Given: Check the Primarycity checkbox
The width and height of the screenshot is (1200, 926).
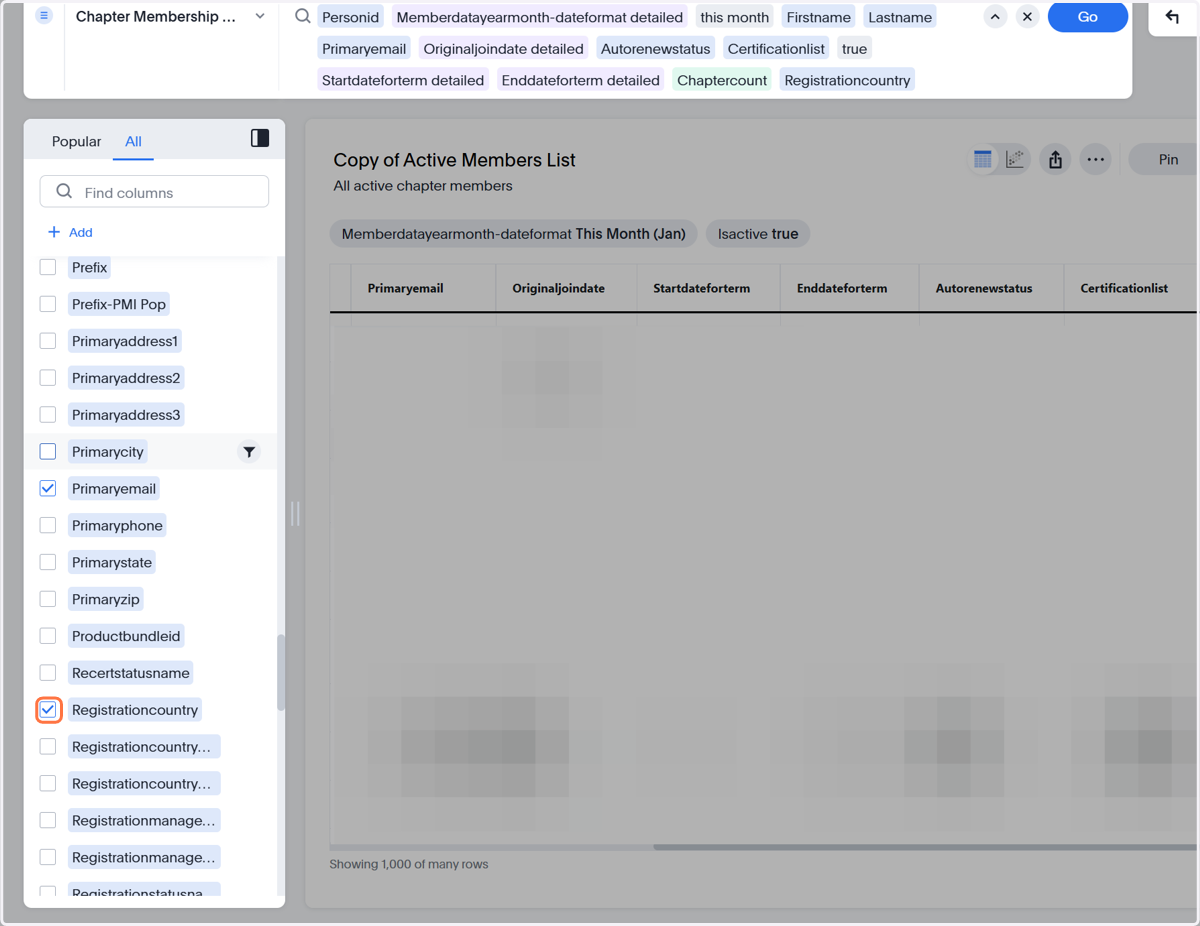Looking at the screenshot, I should click(48, 452).
